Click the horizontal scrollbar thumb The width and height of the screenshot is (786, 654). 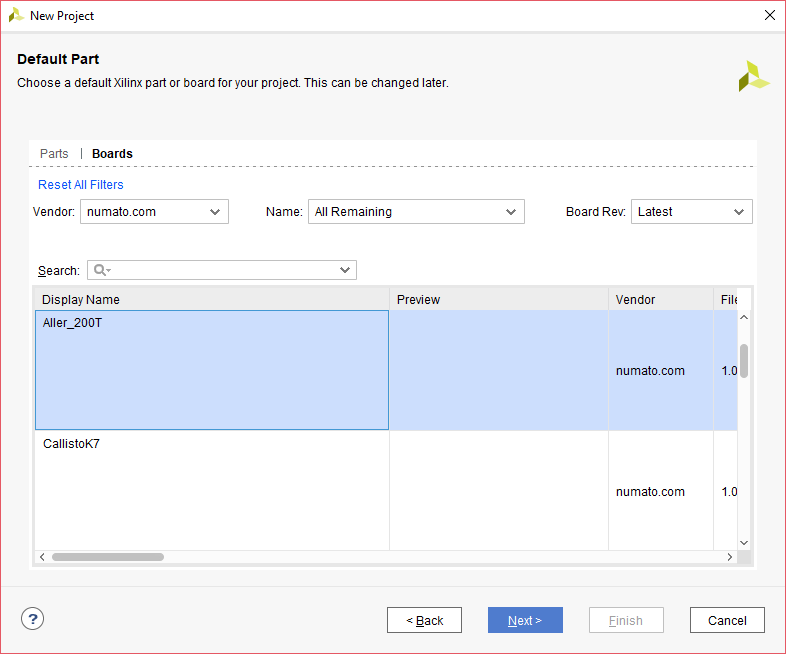click(108, 557)
